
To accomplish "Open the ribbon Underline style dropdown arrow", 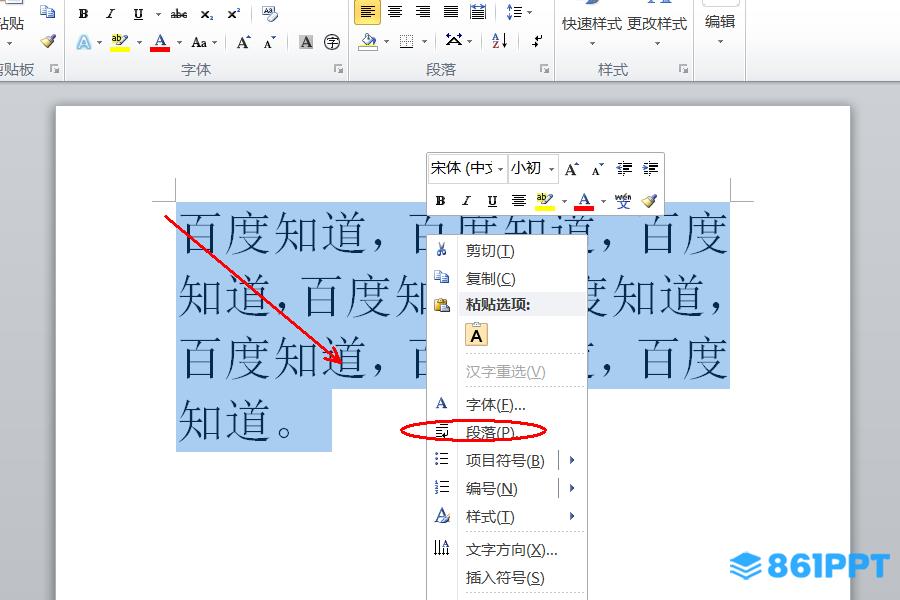I will 158,14.
